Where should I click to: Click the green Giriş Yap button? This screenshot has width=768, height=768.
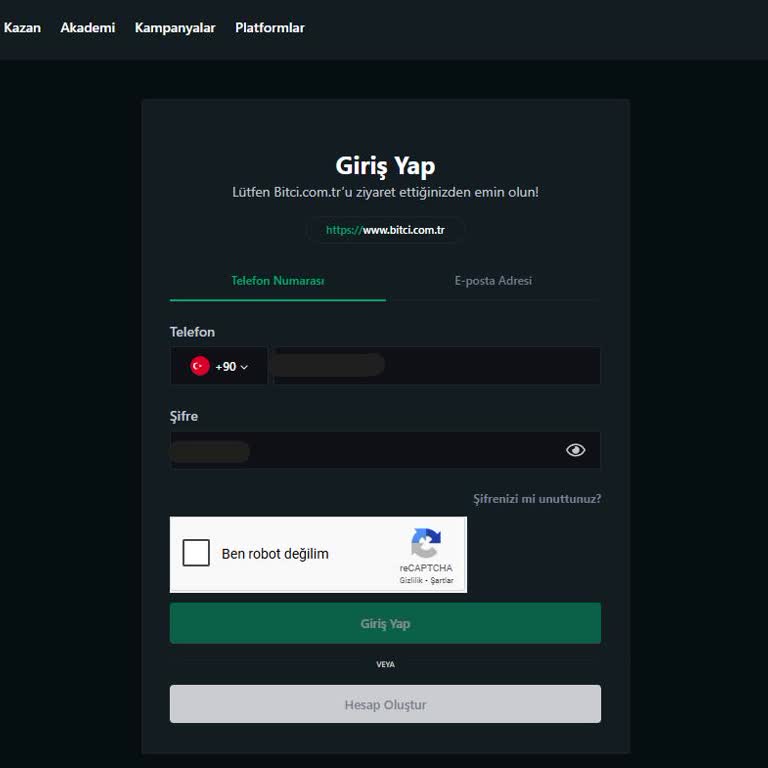[385, 623]
